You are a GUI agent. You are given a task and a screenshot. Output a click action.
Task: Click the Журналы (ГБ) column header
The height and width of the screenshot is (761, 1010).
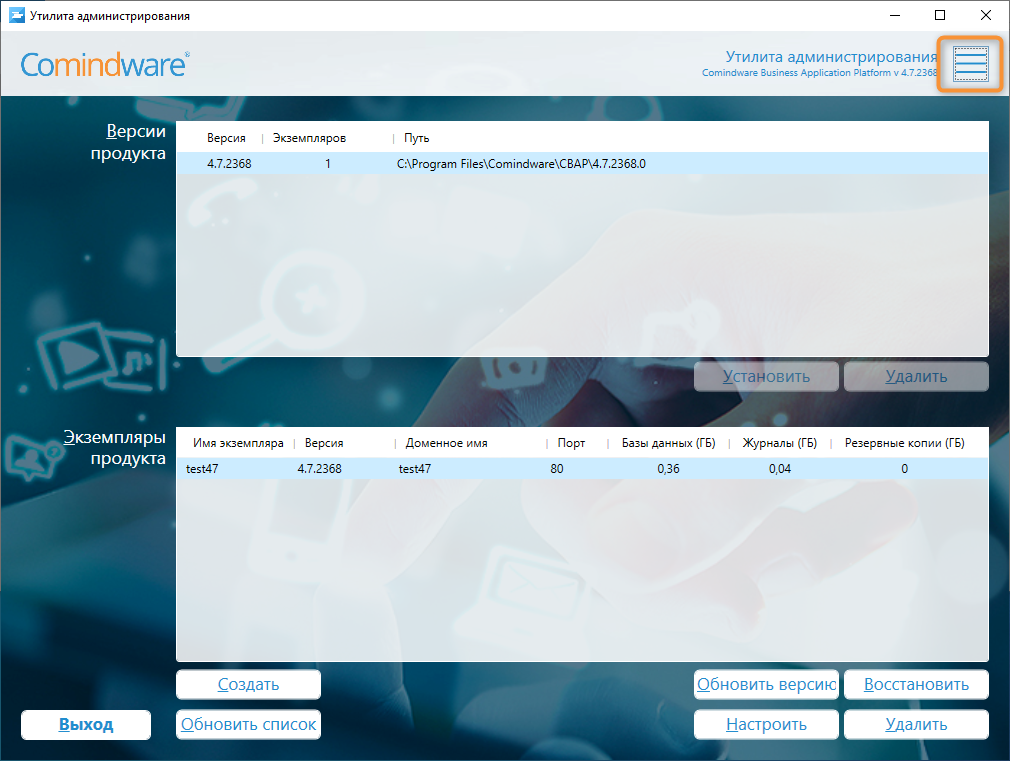[779, 443]
